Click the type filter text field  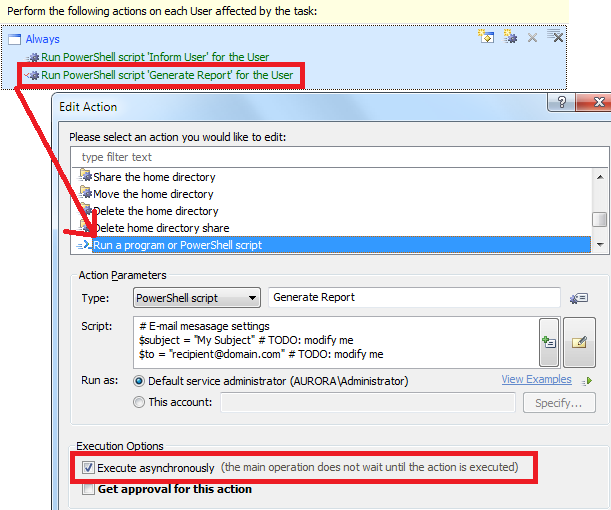(x=340, y=157)
